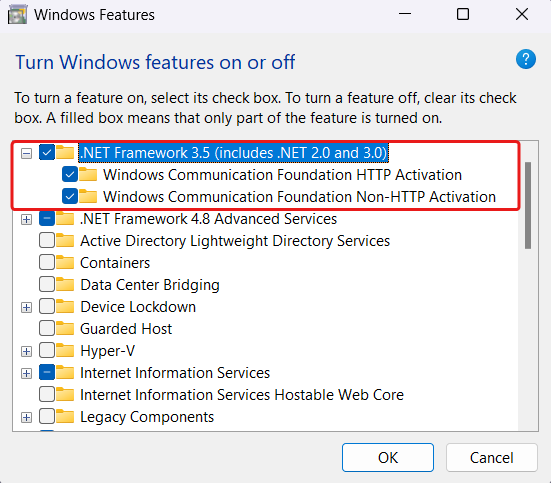Image resolution: width=551 pixels, height=483 pixels.
Task: Click the .NET Framework 3.5 folder icon
Action: 65,153
